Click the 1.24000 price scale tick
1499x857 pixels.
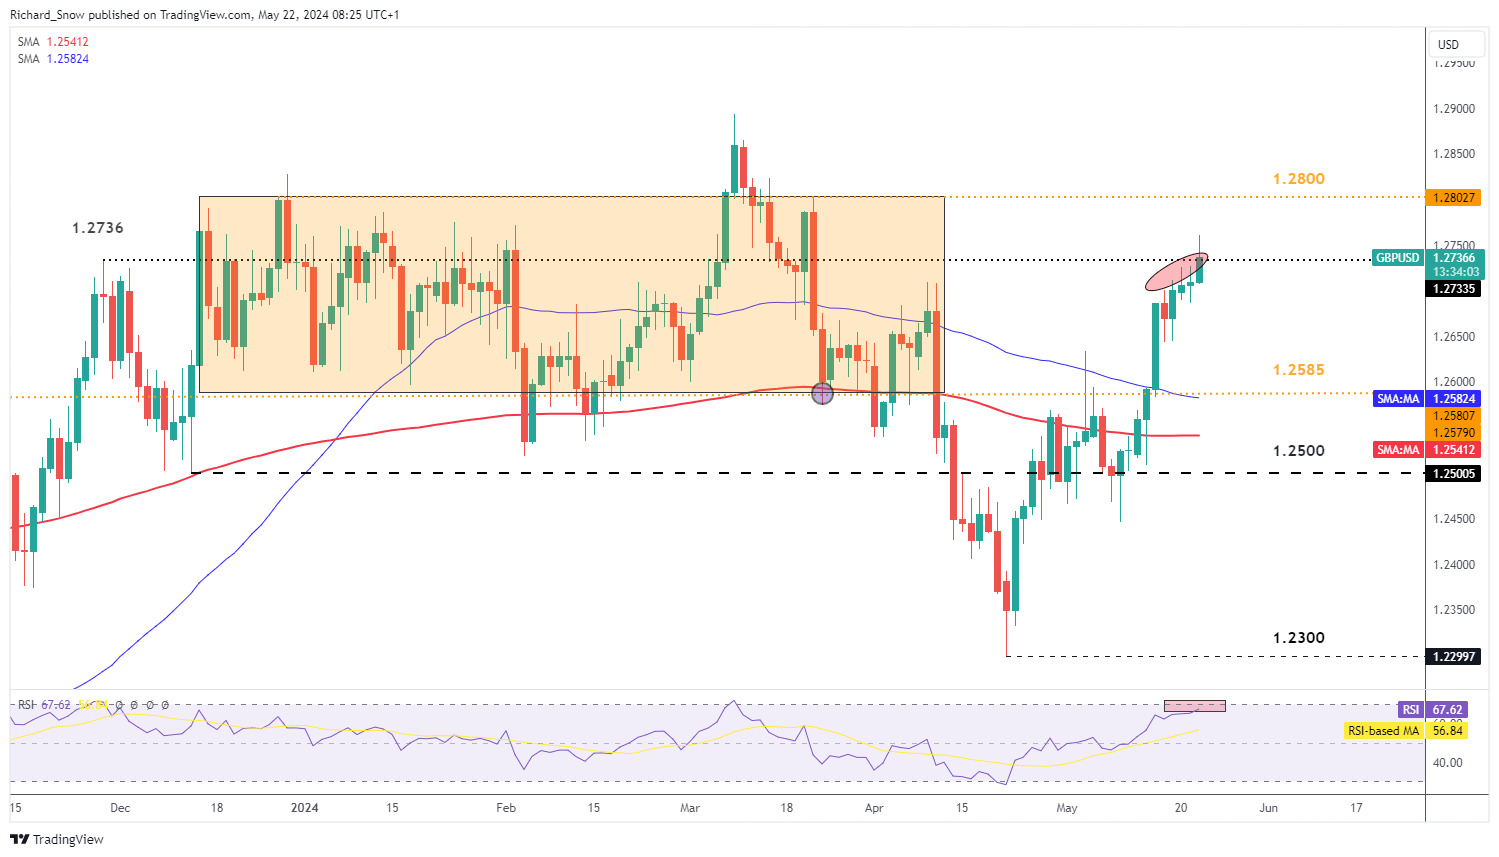pos(1455,565)
